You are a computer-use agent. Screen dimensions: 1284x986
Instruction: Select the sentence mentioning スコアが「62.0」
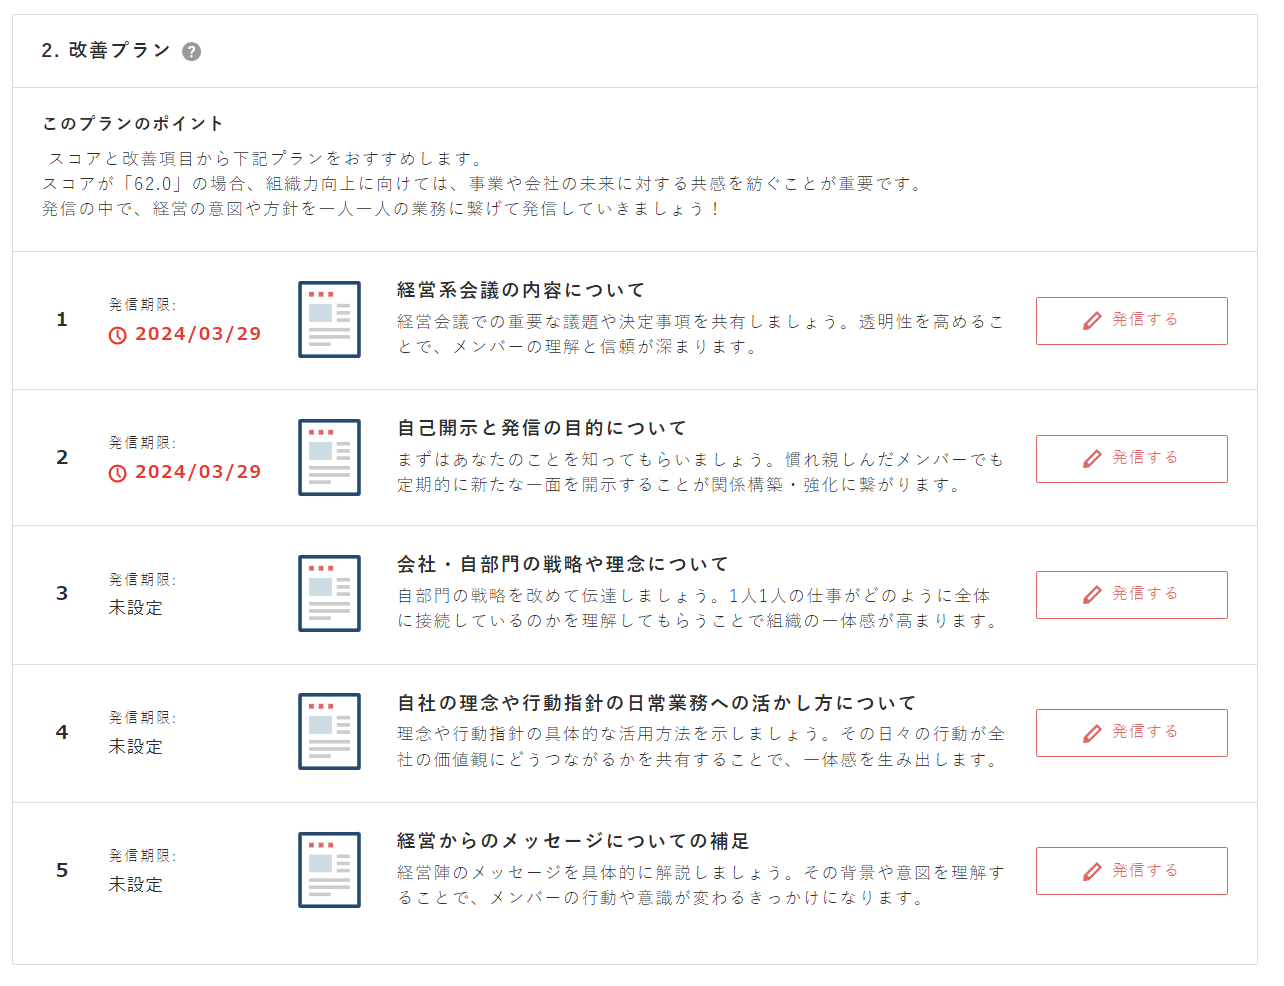coord(484,184)
